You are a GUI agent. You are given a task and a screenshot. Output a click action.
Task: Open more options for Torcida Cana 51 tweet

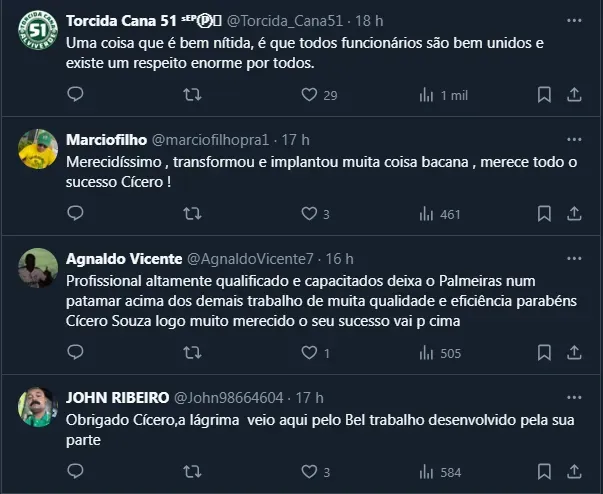coord(574,20)
